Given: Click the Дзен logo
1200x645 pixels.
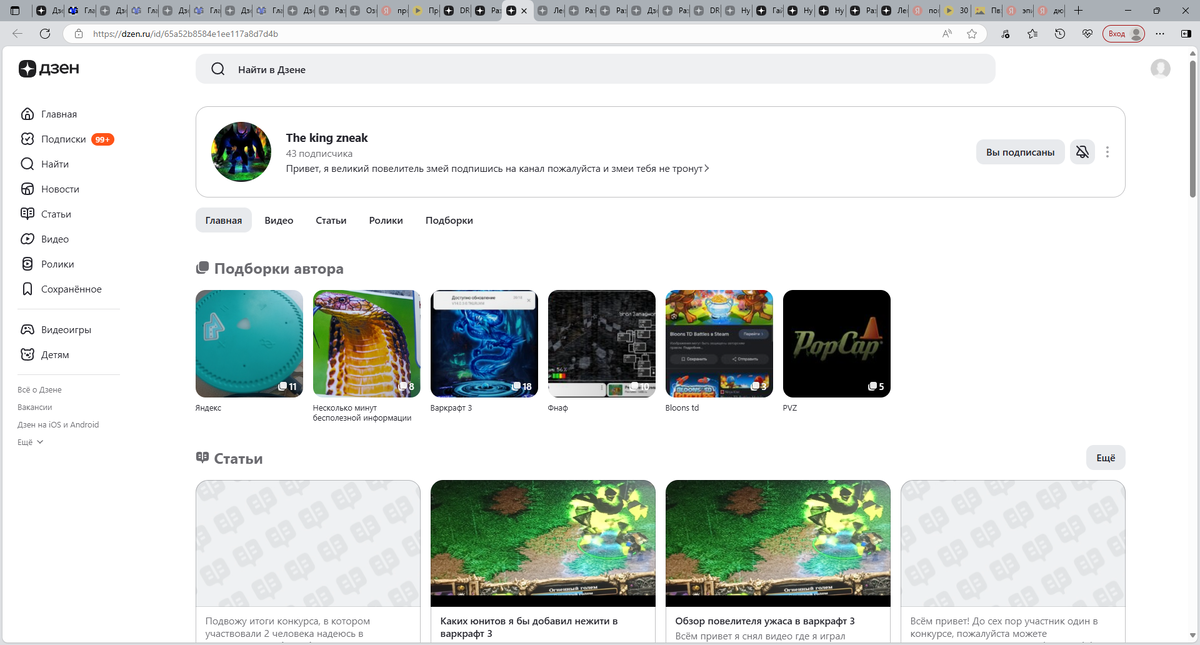Looking at the screenshot, I should tap(49, 69).
